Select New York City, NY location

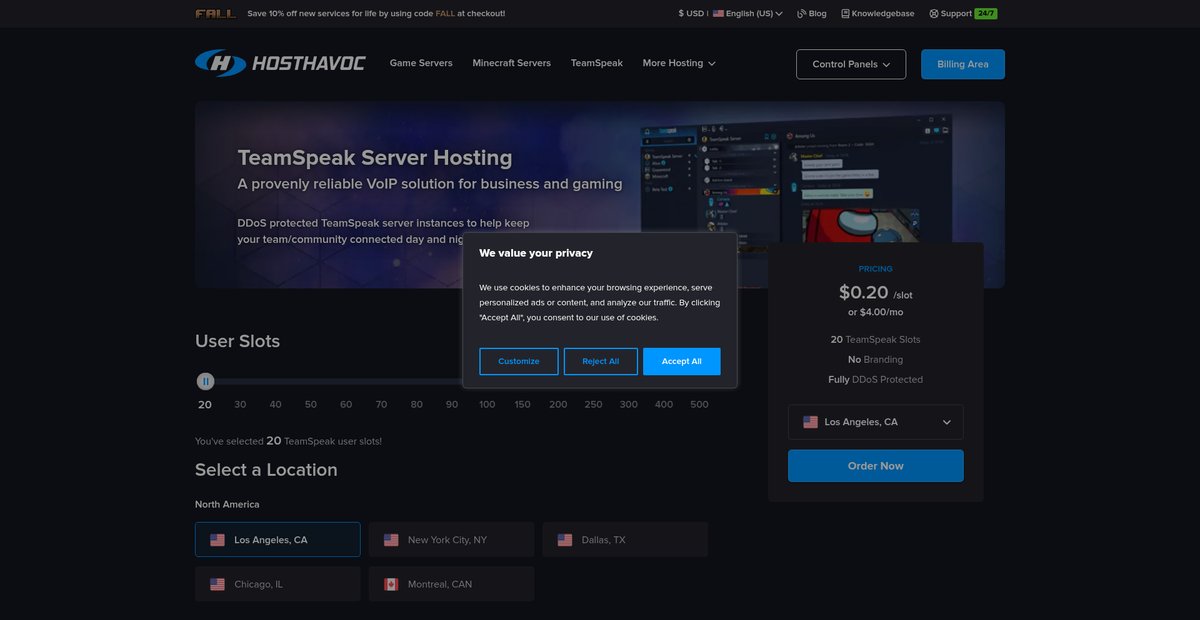click(452, 540)
